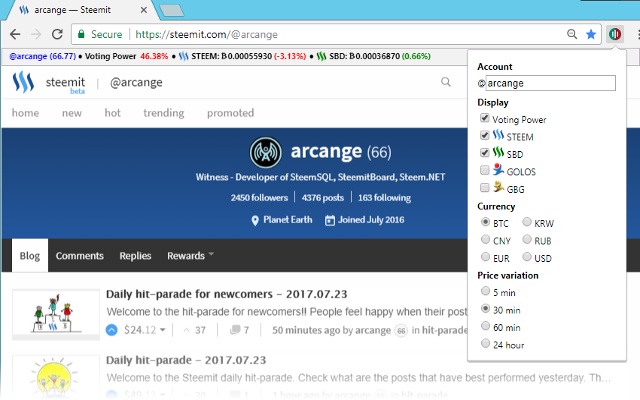Viewport: 640px width, 400px height.
Task: Open a new browser tab
Action: [x=172, y=11]
